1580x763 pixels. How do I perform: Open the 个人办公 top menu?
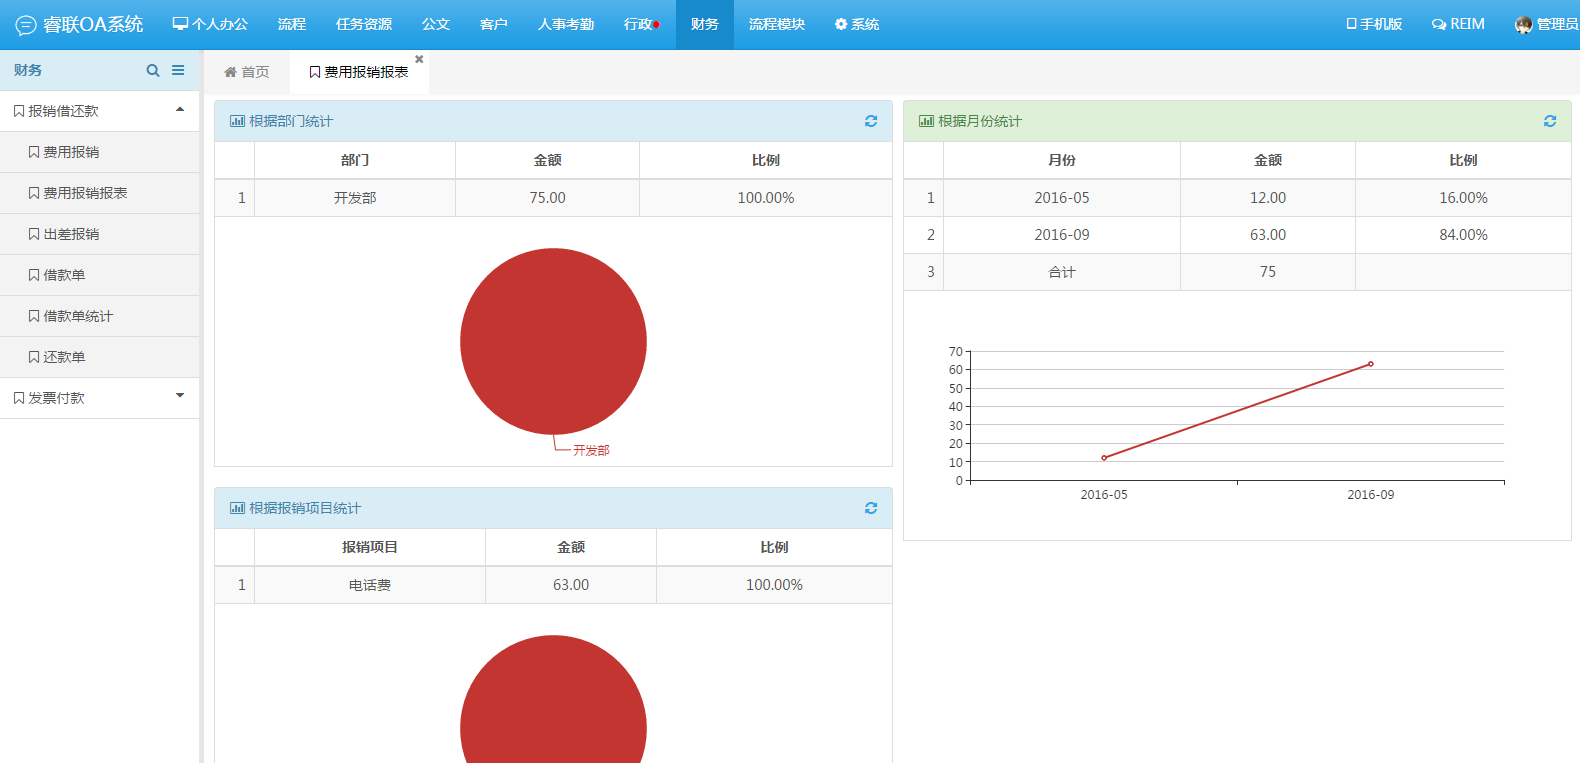[210, 24]
